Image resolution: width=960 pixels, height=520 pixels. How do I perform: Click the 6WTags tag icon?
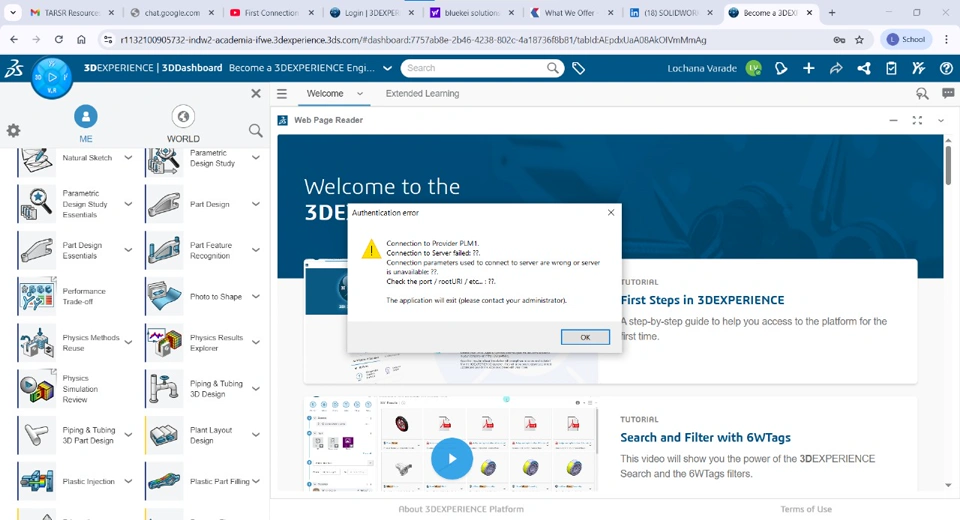578,69
